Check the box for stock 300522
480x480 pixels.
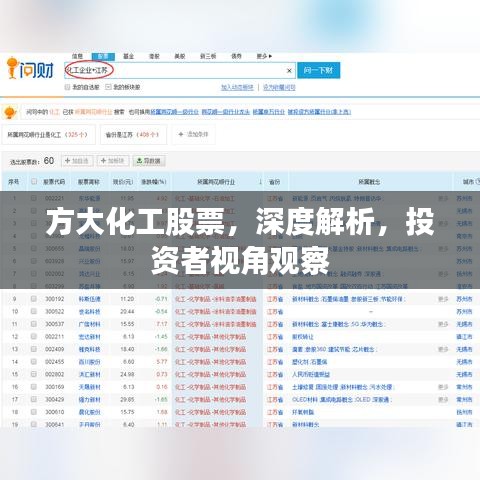point(34,311)
